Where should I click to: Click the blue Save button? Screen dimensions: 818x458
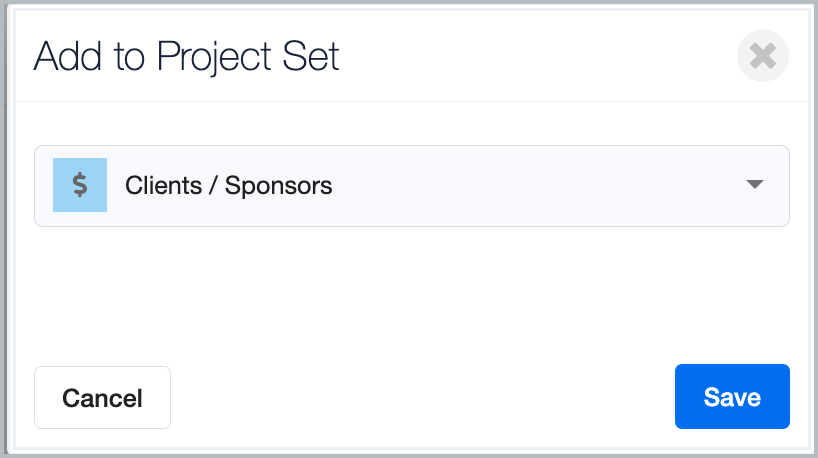pyautogui.click(x=732, y=396)
